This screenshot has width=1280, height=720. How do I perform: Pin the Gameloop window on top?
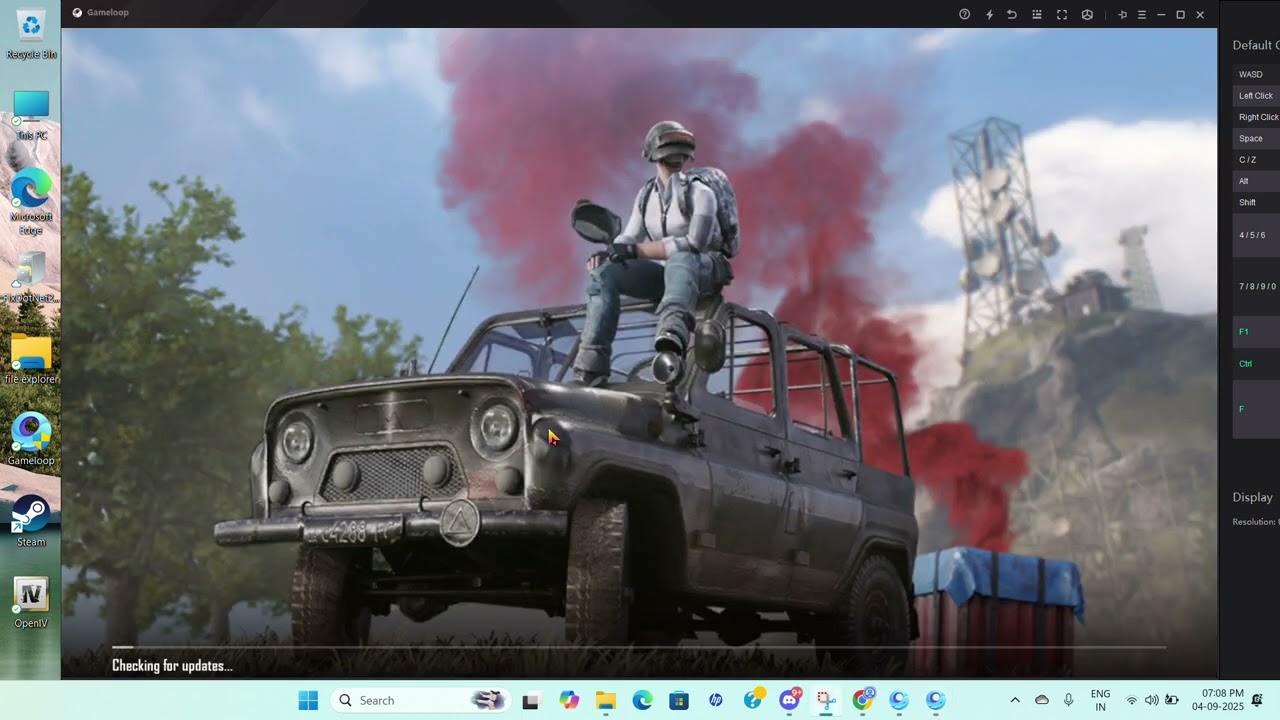[1122, 14]
